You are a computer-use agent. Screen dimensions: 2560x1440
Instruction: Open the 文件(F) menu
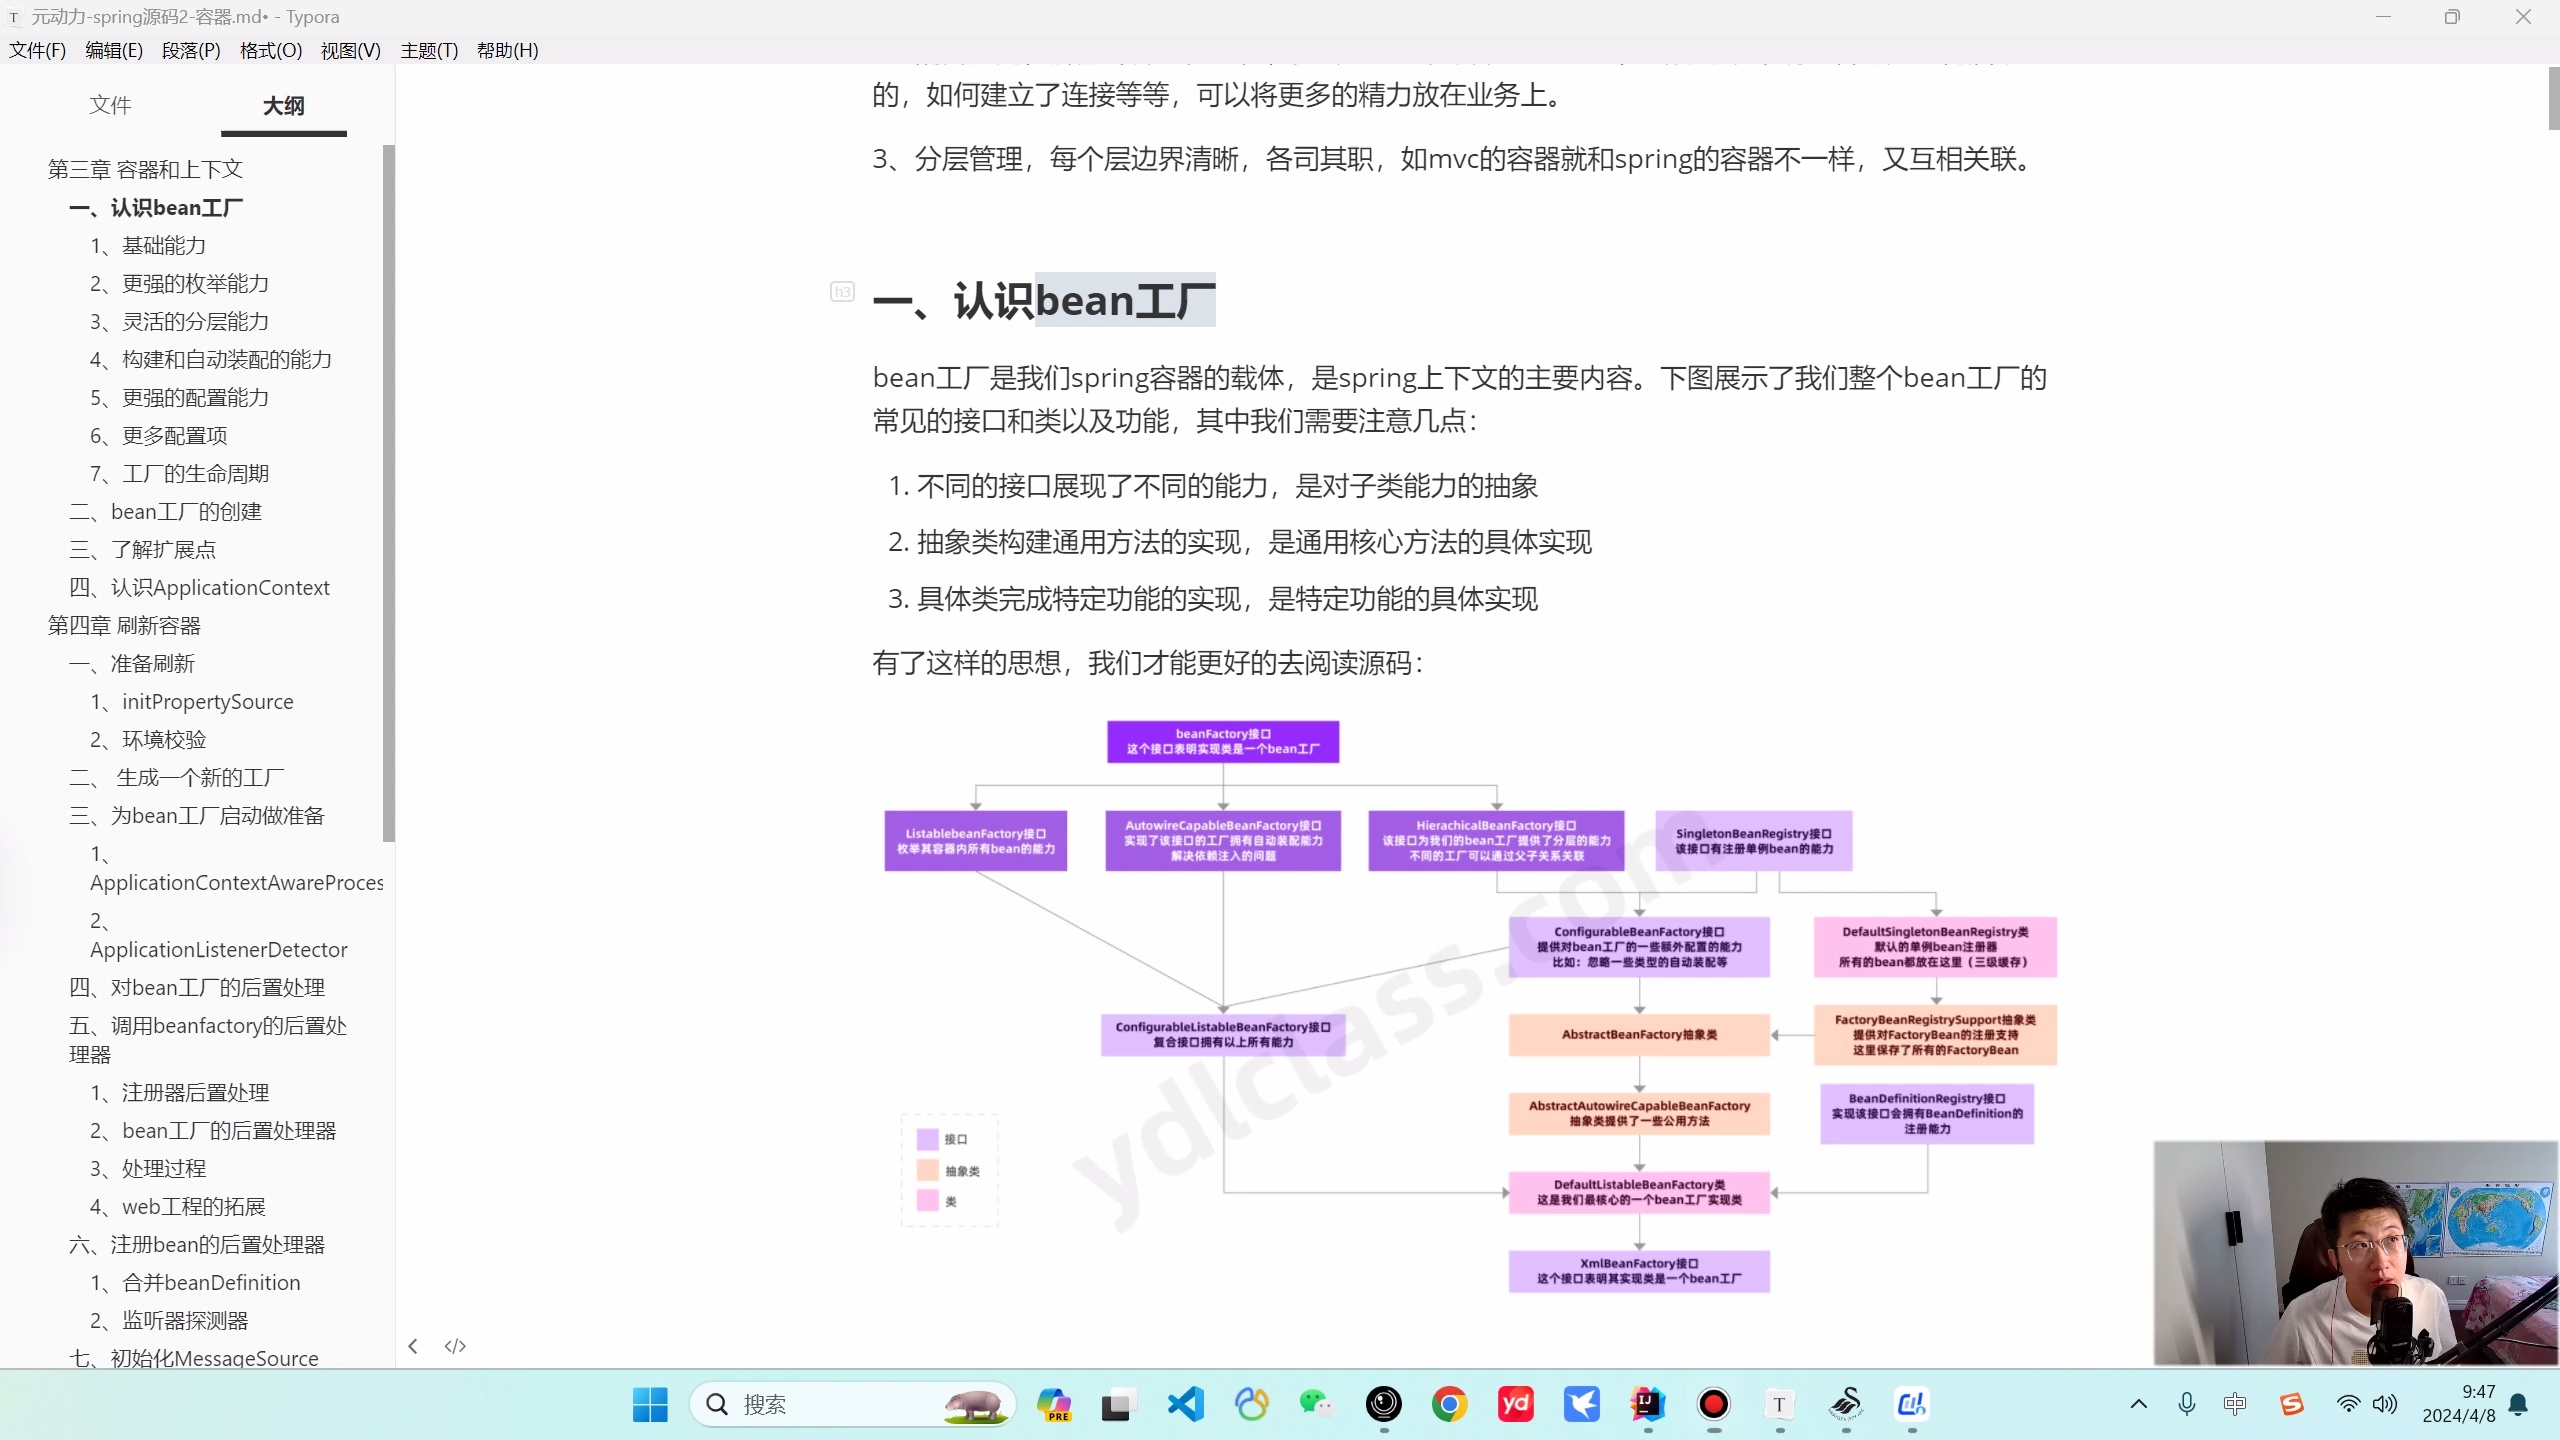[37, 50]
